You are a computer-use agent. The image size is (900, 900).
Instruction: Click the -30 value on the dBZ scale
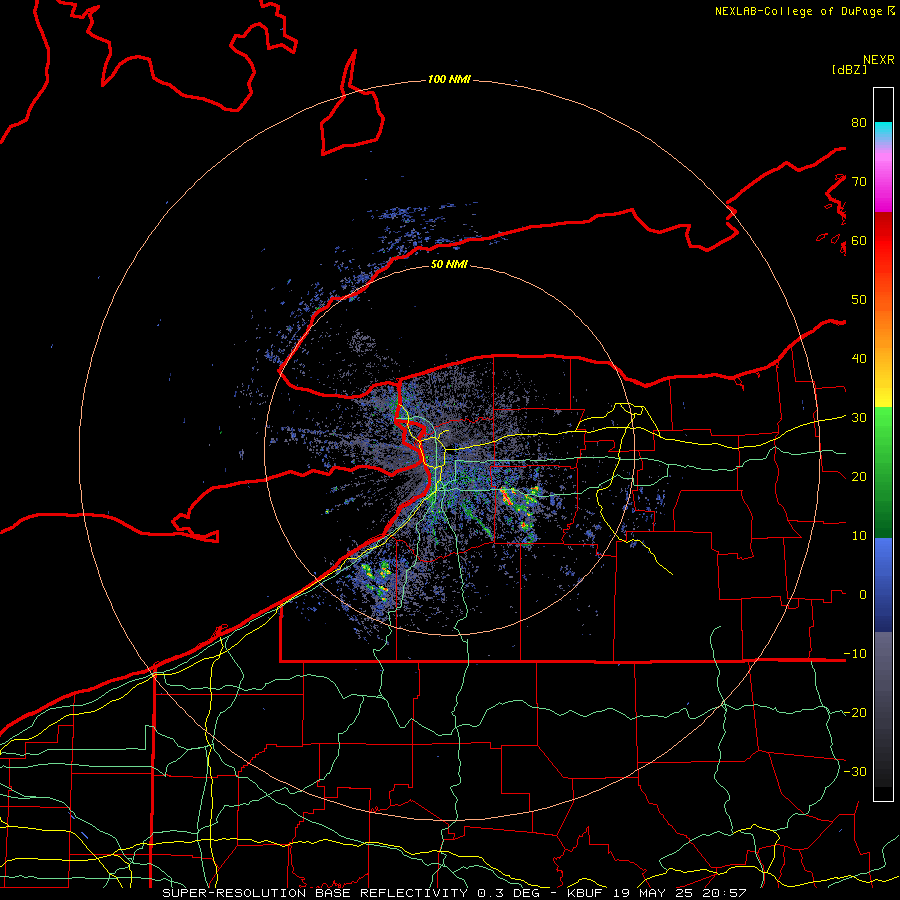pos(855,771)
